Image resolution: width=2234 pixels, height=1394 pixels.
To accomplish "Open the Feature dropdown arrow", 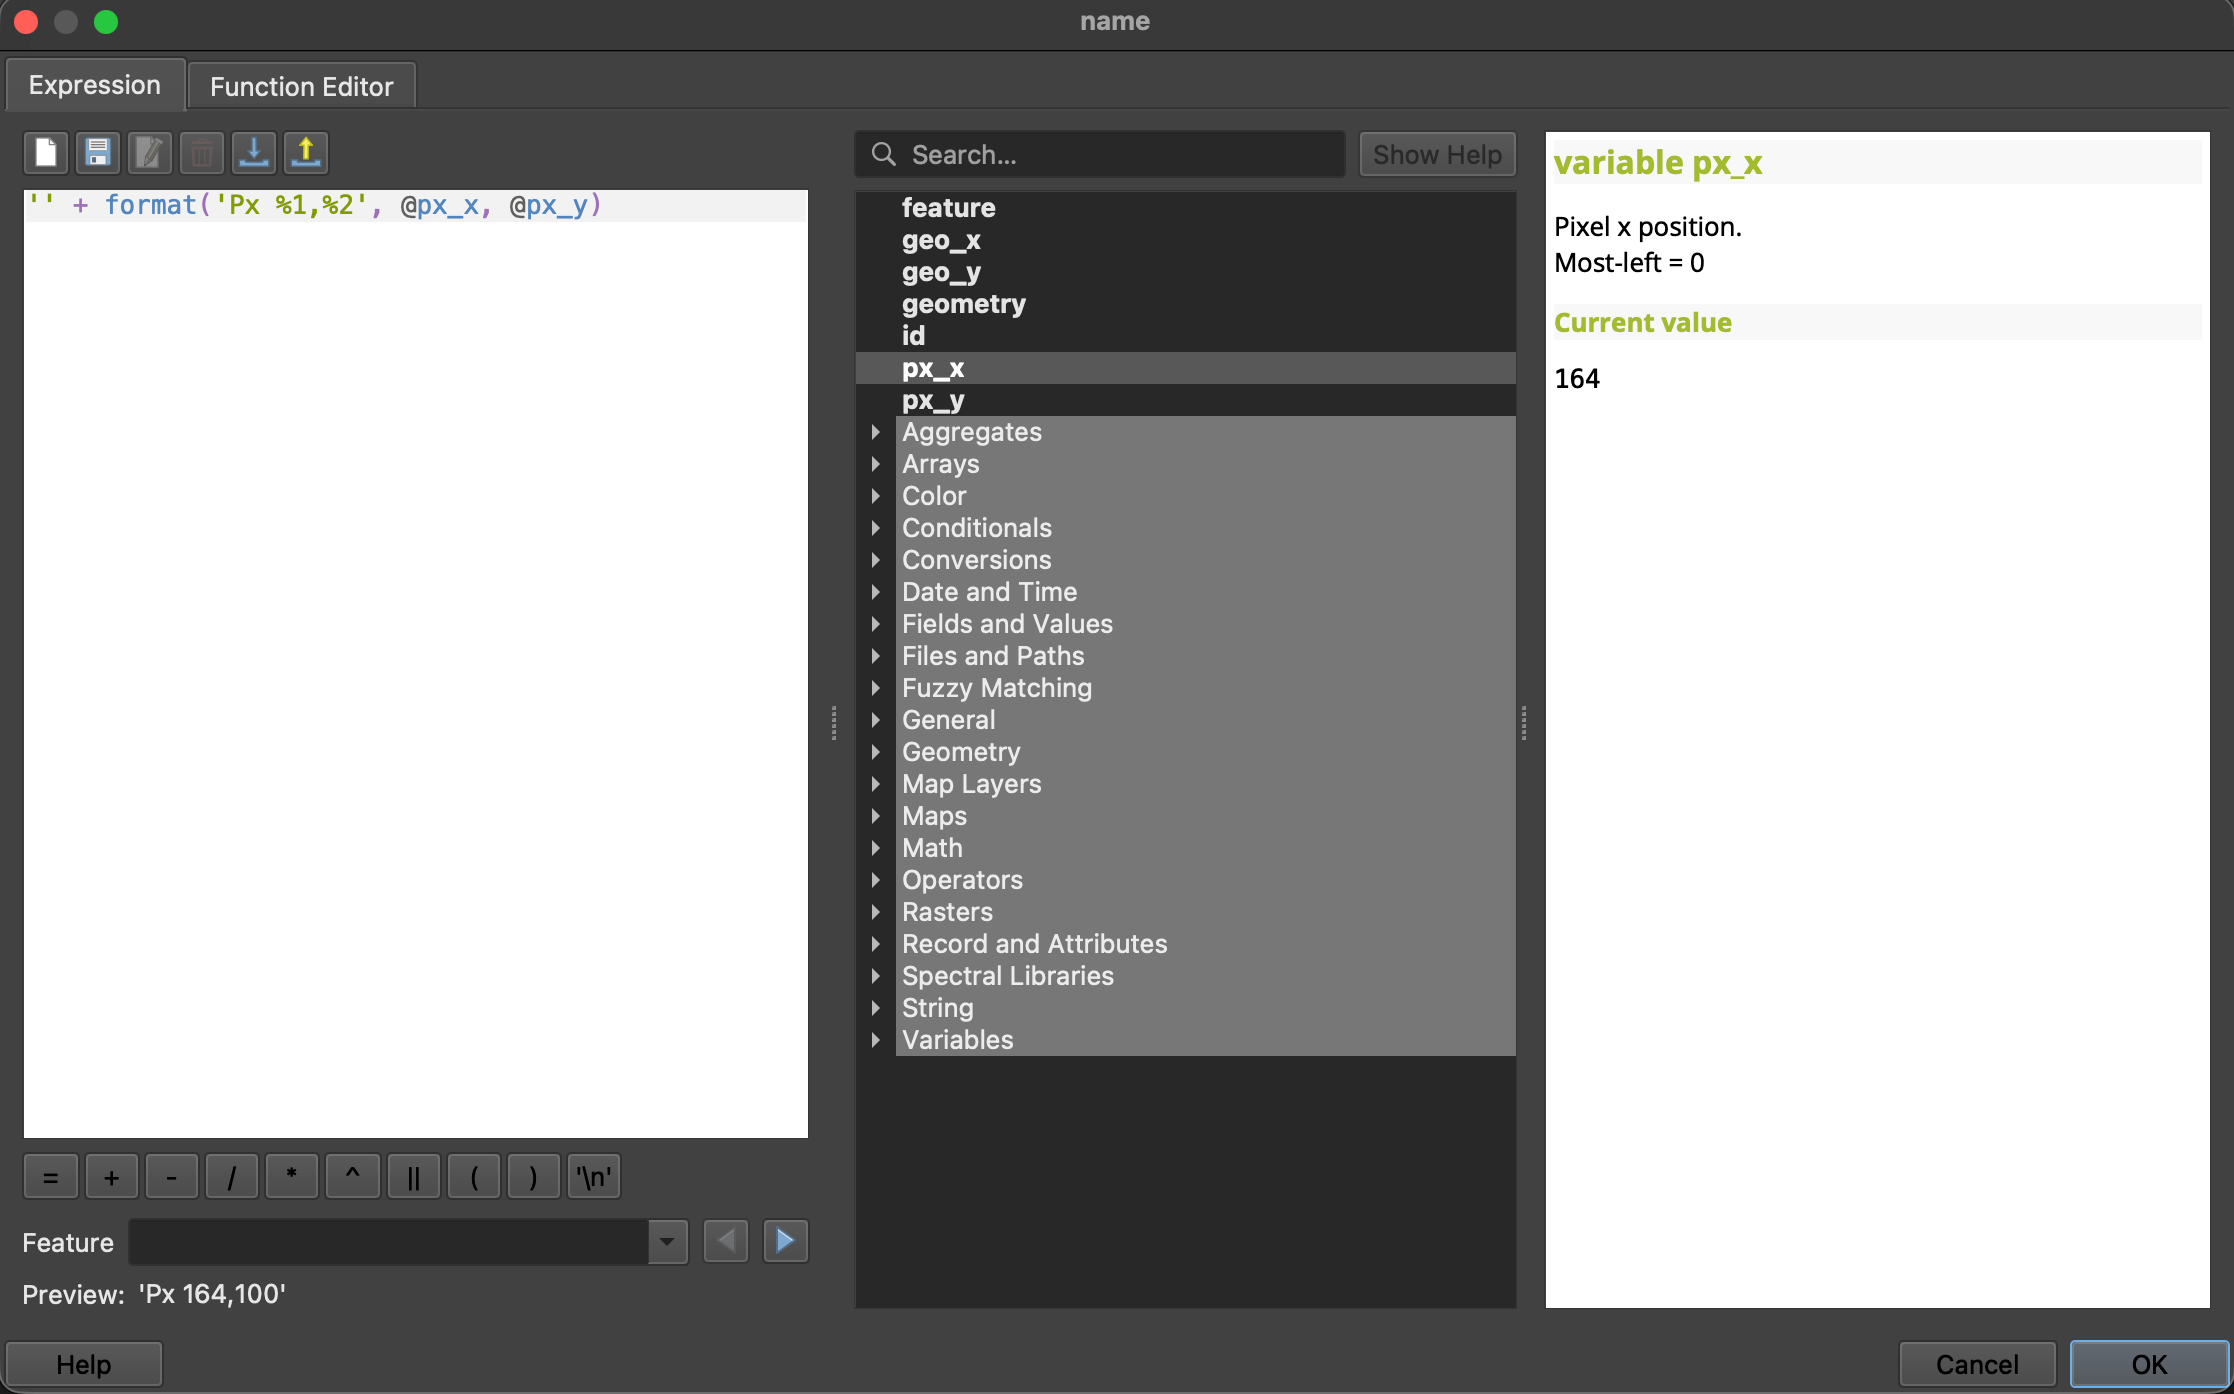I will 667,1242.
